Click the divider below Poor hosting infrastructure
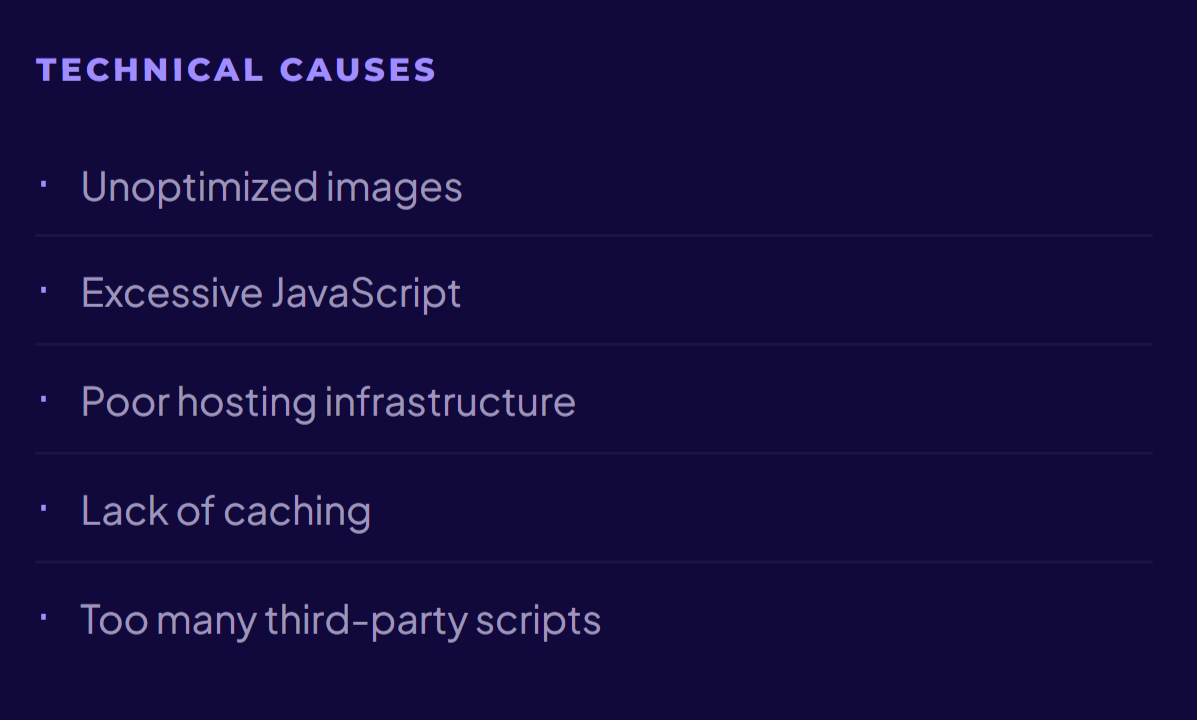1197x720 pixels. [x=594, y=453]
